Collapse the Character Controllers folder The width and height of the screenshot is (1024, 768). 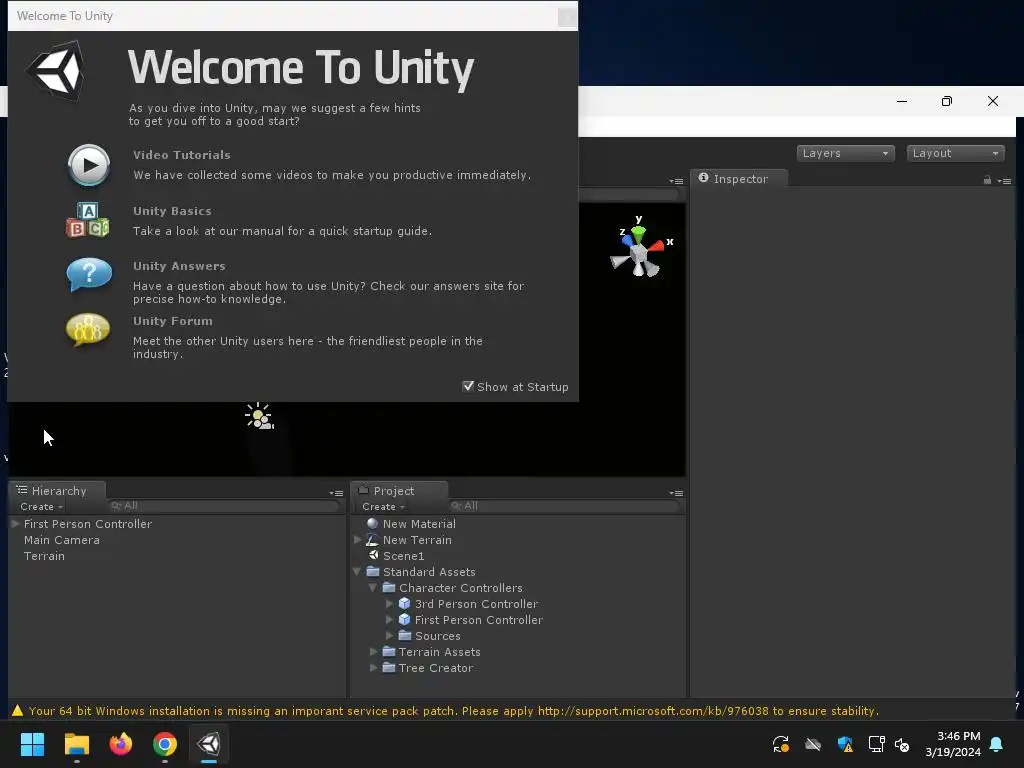[373, 588]
